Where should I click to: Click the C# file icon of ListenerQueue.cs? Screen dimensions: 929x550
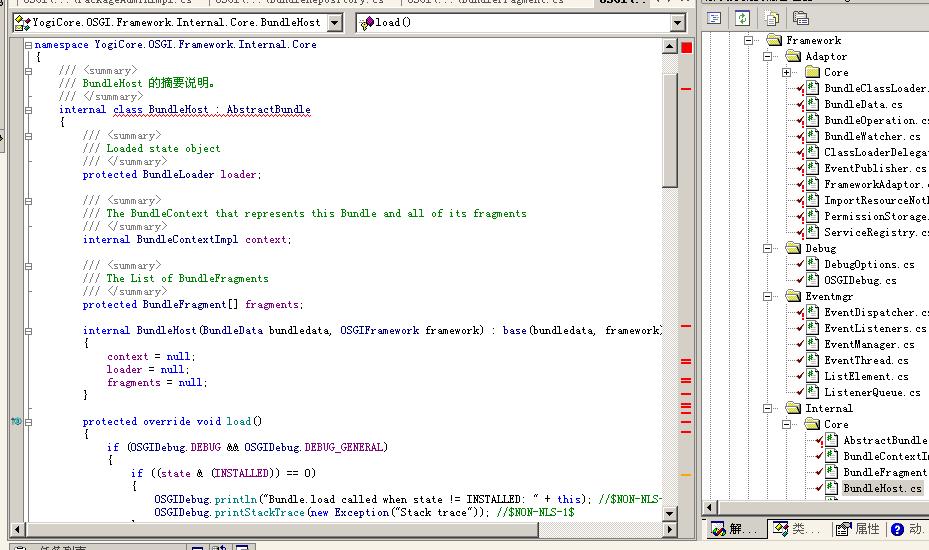(x=813, y=392)
